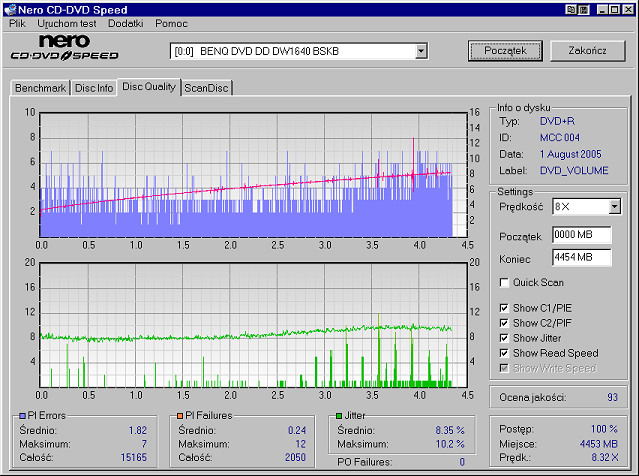Image resolution: width=639 pixels, height=476 pixels.
Task: Click PI Failures Całość value 2050
Action: [295, 458]
